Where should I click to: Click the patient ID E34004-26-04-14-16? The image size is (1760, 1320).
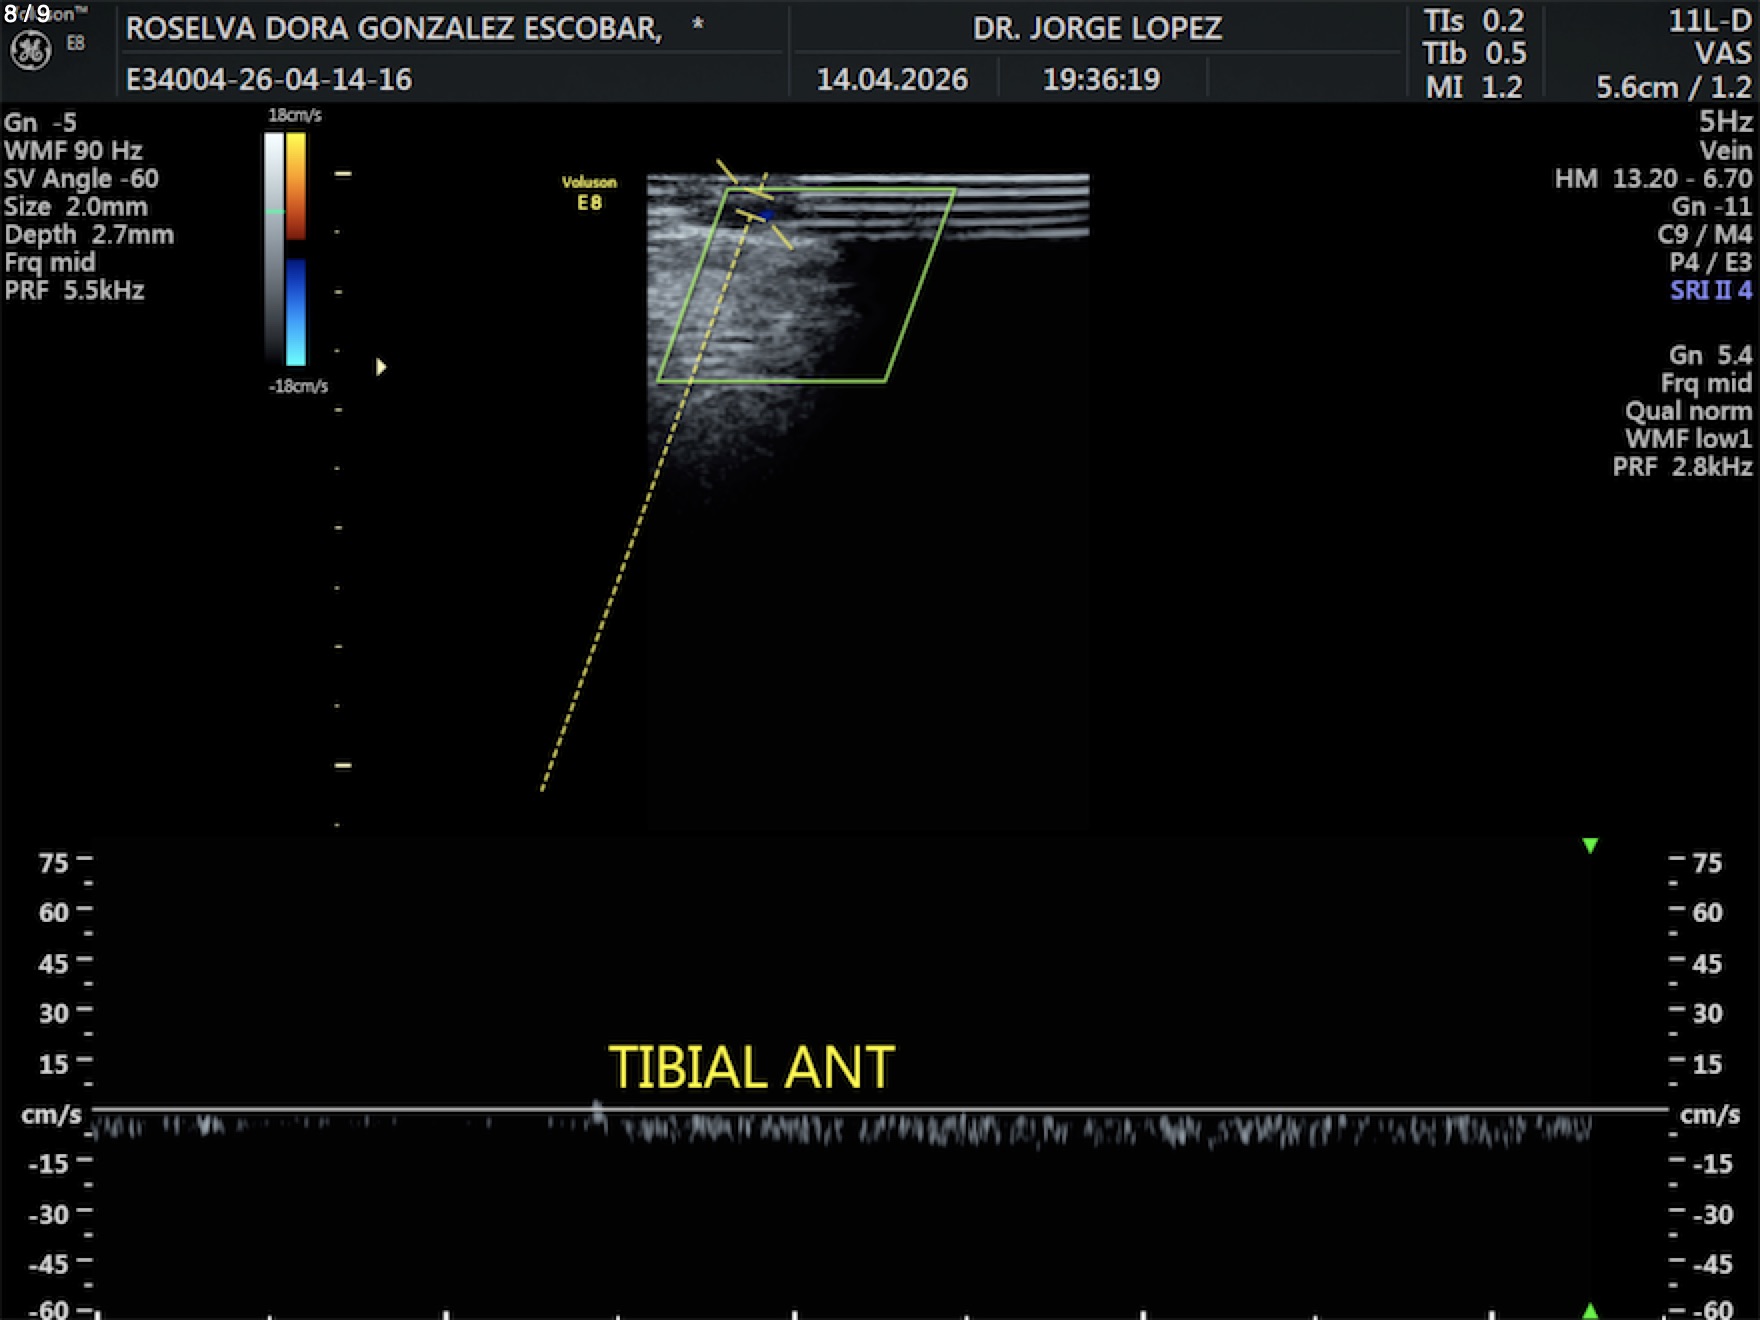[268, 79]
